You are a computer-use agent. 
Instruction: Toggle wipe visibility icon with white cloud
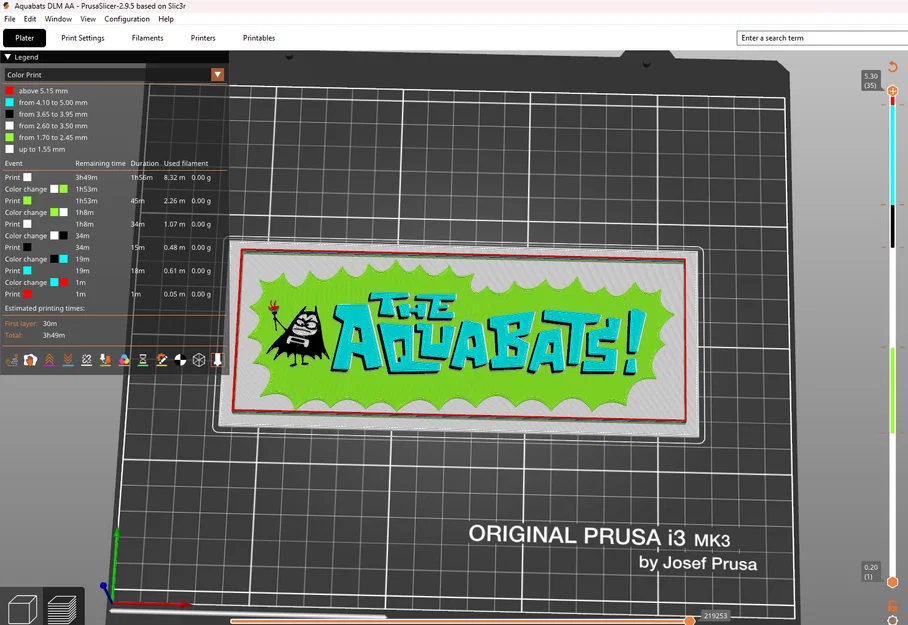click(30, 360)
